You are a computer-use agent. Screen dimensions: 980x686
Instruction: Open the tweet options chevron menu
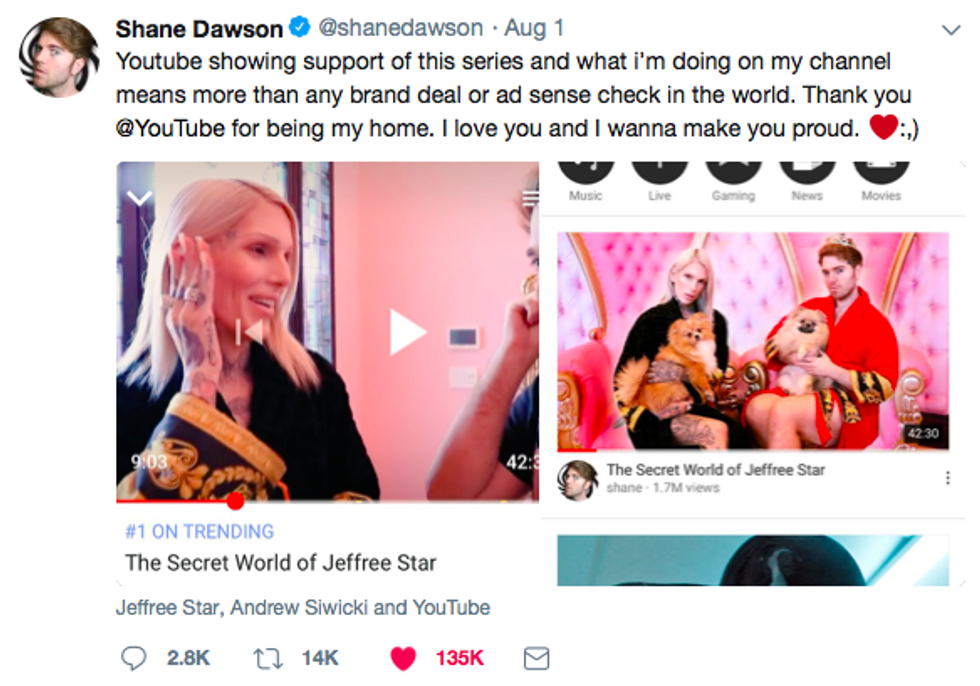pyautogui.click(x=951, y=29)
